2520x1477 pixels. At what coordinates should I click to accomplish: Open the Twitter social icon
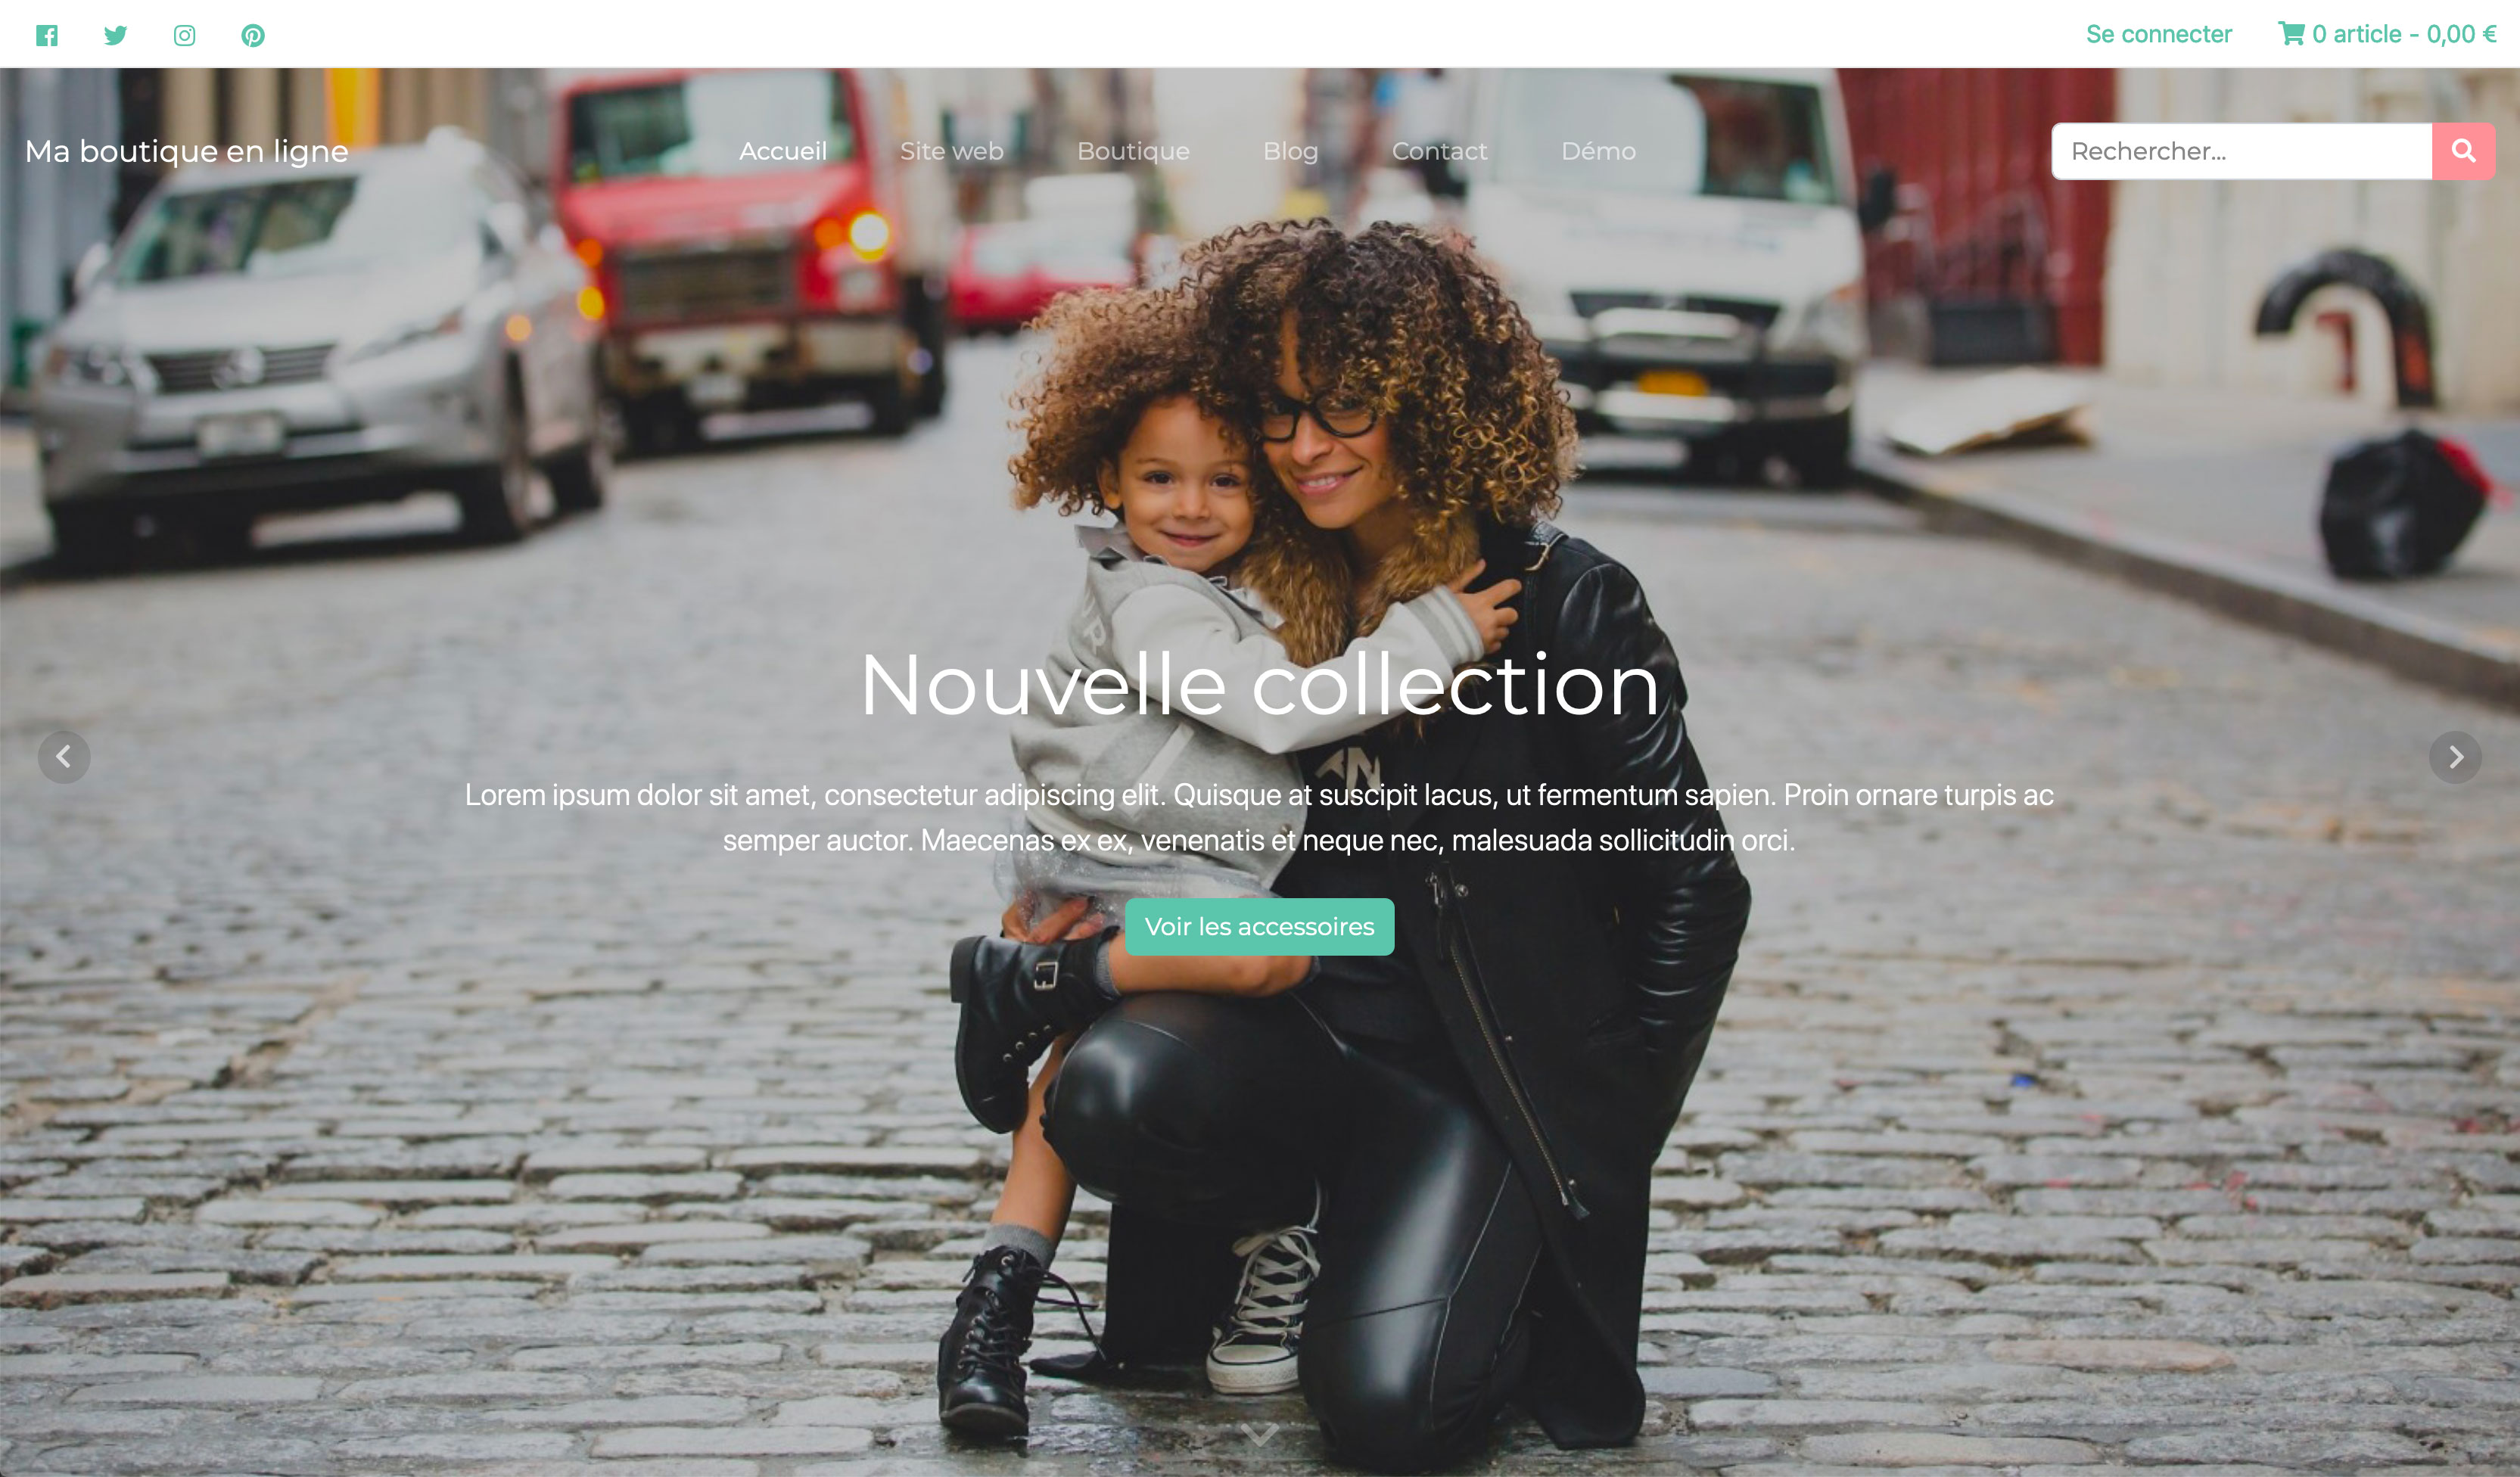coord(116,36)
